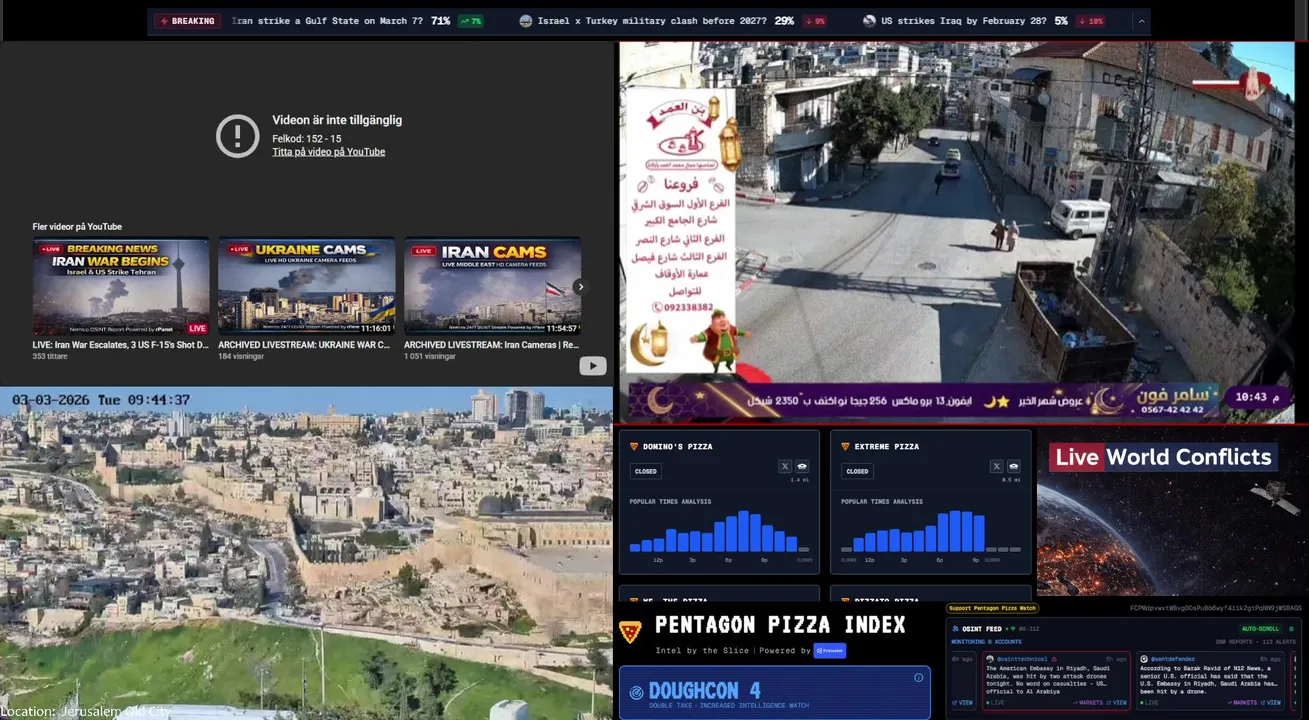Click the Pentagon Pizza Index title
Screen dimensions: 1309x720
[780, 625]
